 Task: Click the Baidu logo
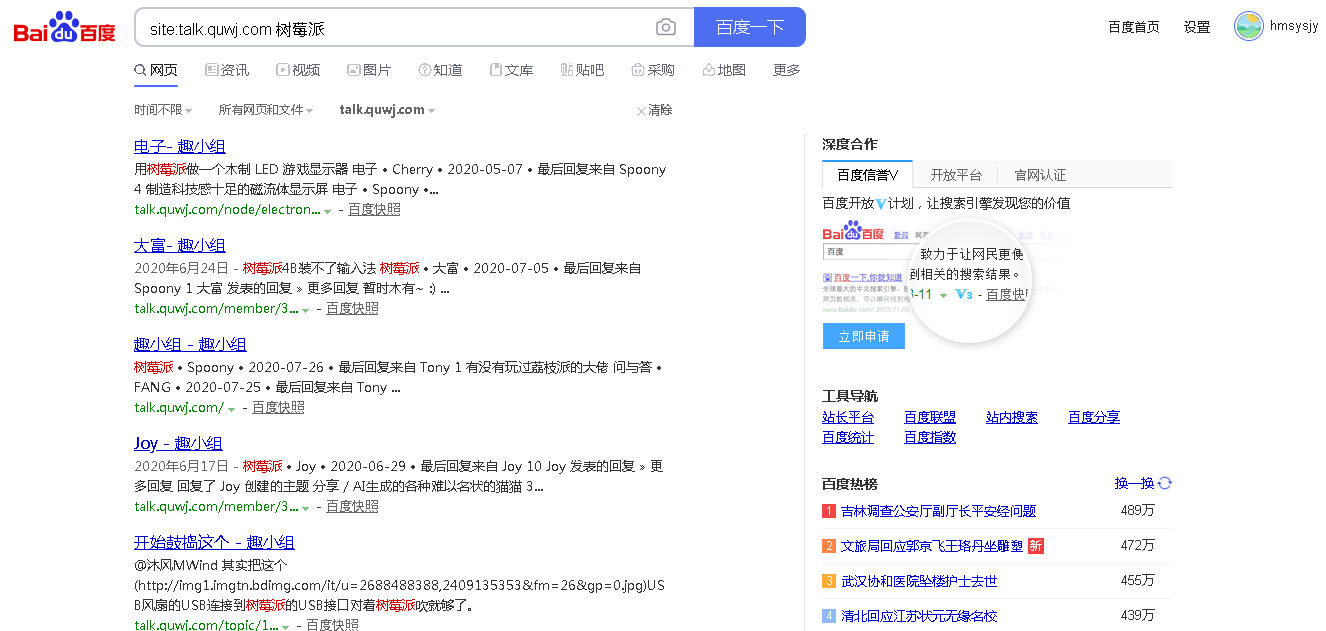(x=64, y=28)
